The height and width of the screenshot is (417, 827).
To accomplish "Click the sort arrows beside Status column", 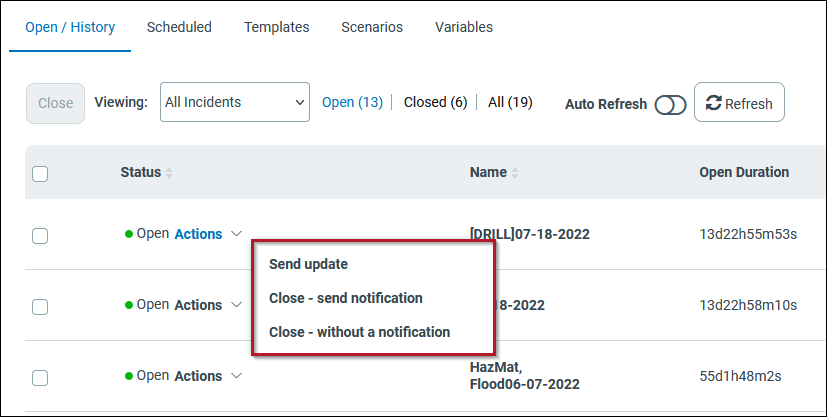I will pyautogui.click(x=169, y=172).
